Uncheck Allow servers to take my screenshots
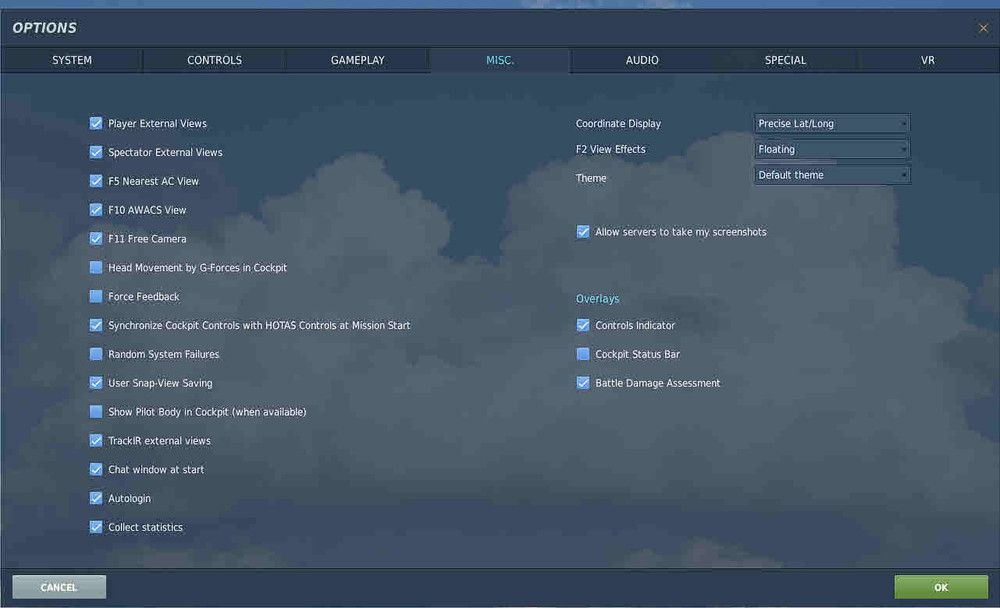Image resolution: width=1000 pixels, height=608 pixels. click(x=583, y=232)
